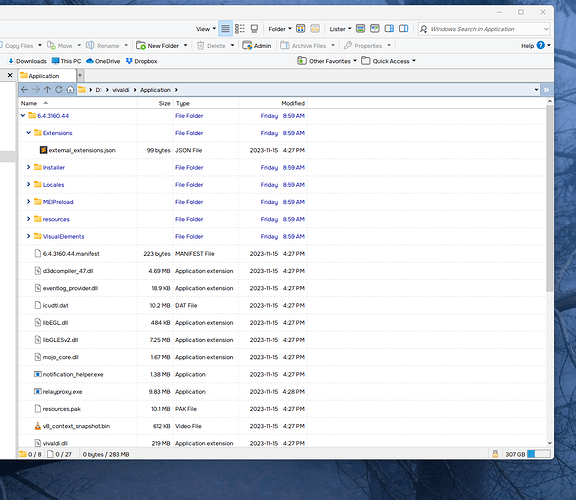The height and width of the screenshot is (500, 576).
Task: Click the Properties button
Action: tap(363, 46)
